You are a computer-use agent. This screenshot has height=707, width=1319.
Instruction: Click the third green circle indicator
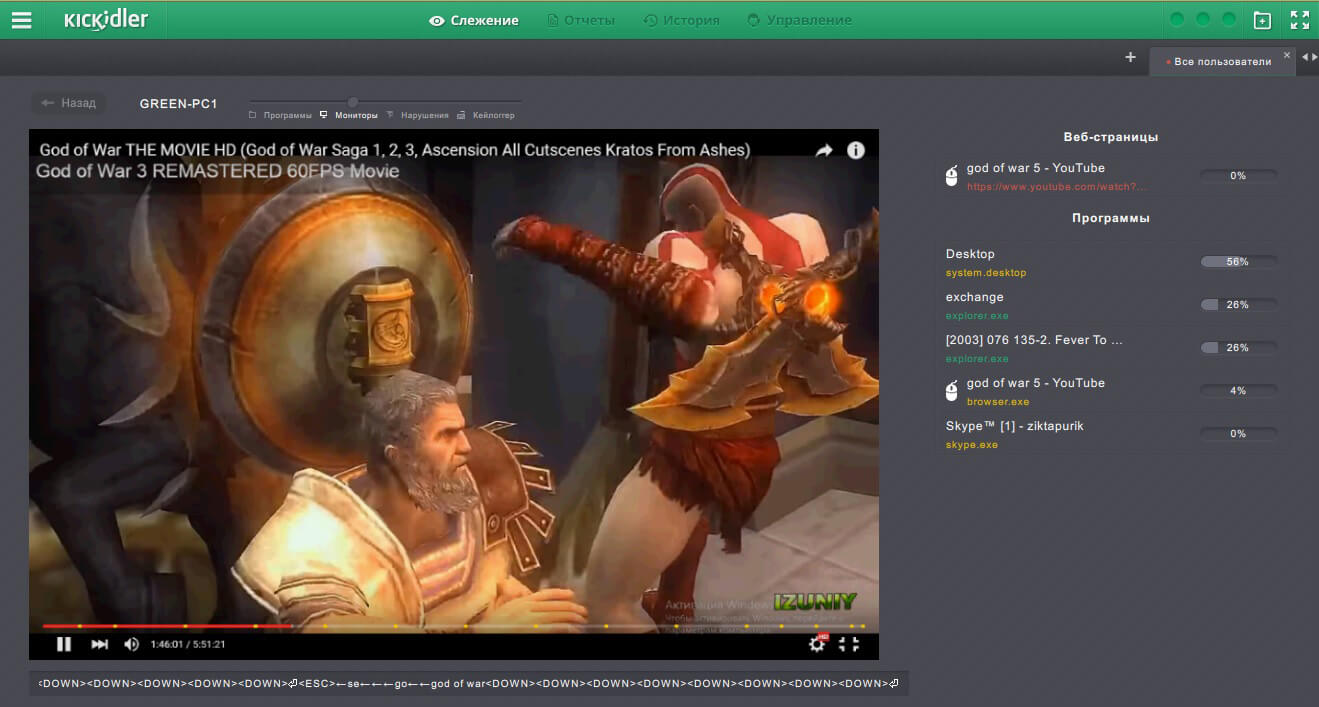1229,20
